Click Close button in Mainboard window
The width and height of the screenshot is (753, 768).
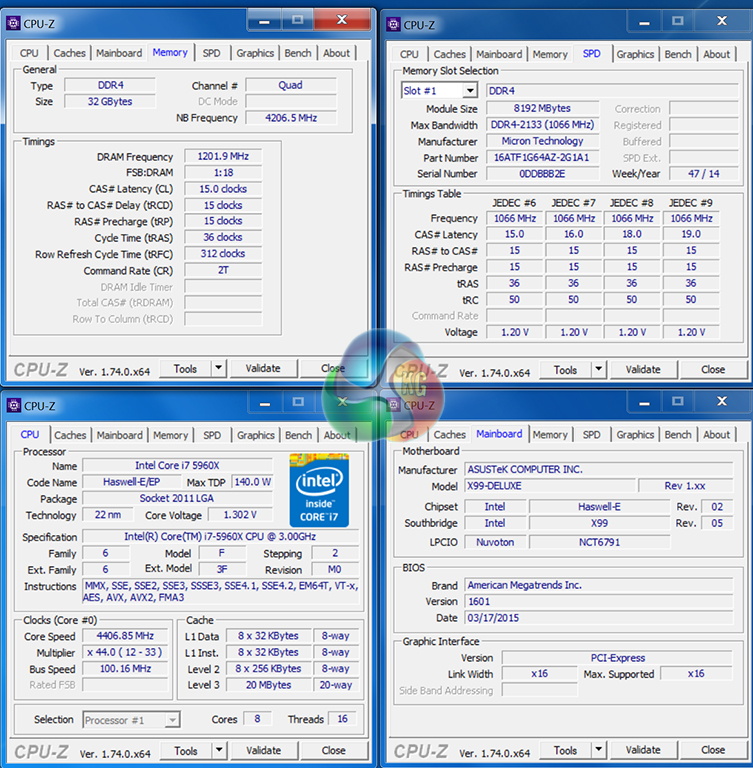pos(713,749)
